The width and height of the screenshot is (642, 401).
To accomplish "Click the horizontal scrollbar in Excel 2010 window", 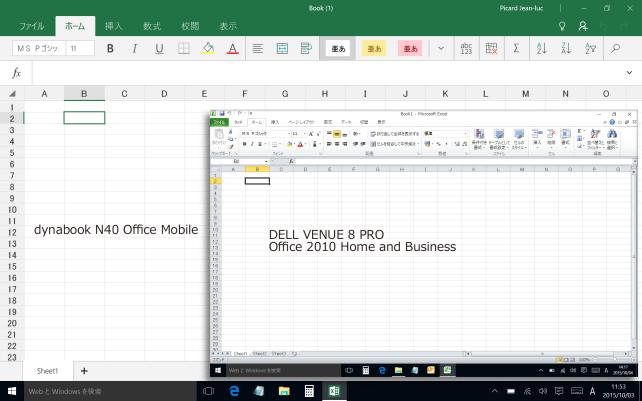I will [x=548, y=354].
